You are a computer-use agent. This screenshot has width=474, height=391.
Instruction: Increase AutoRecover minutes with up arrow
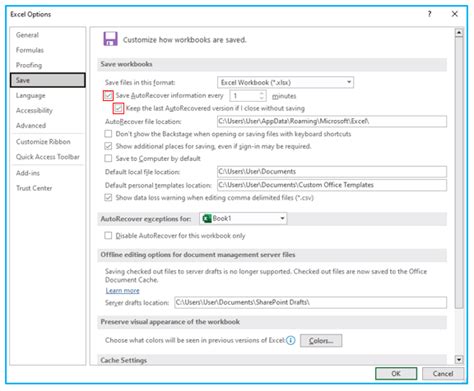tap(262, 93)
